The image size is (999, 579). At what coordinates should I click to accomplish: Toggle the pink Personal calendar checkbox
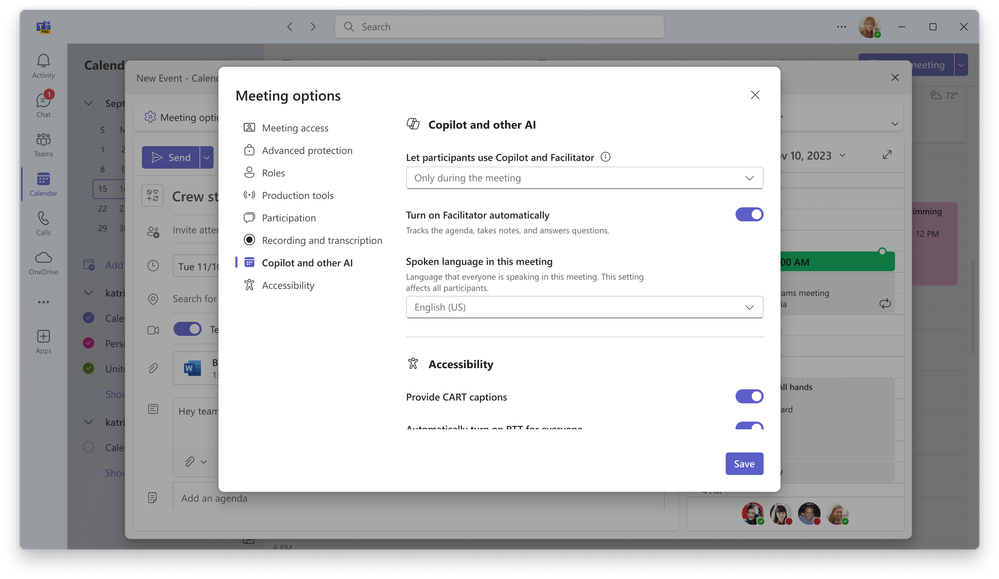pos(89,343)
